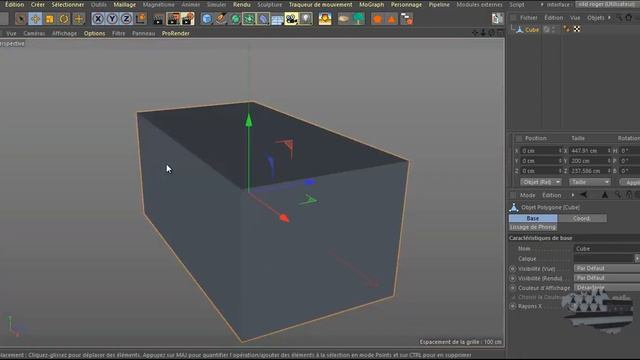Add a floor environment object
The width and height of the screenshot is (640, 360).
(x=277, y=19)
